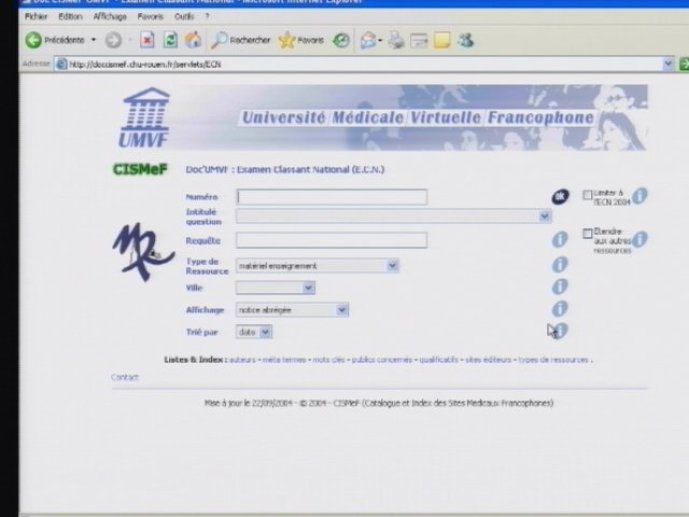This screenshot has height=517, width=689.
Task: Click the Contact link
Action: 125,377
